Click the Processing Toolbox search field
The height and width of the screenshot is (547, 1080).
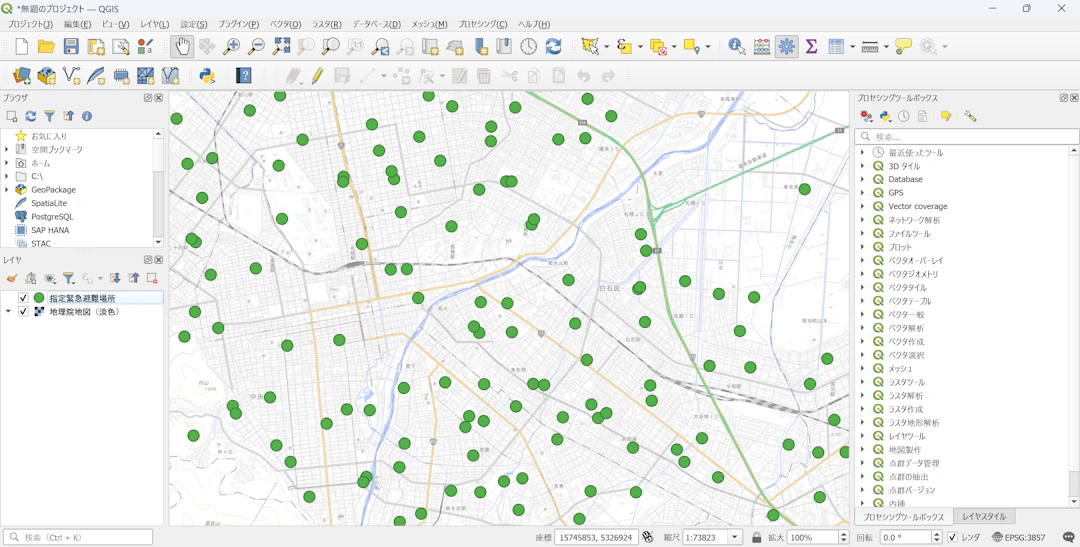(966, 136)
